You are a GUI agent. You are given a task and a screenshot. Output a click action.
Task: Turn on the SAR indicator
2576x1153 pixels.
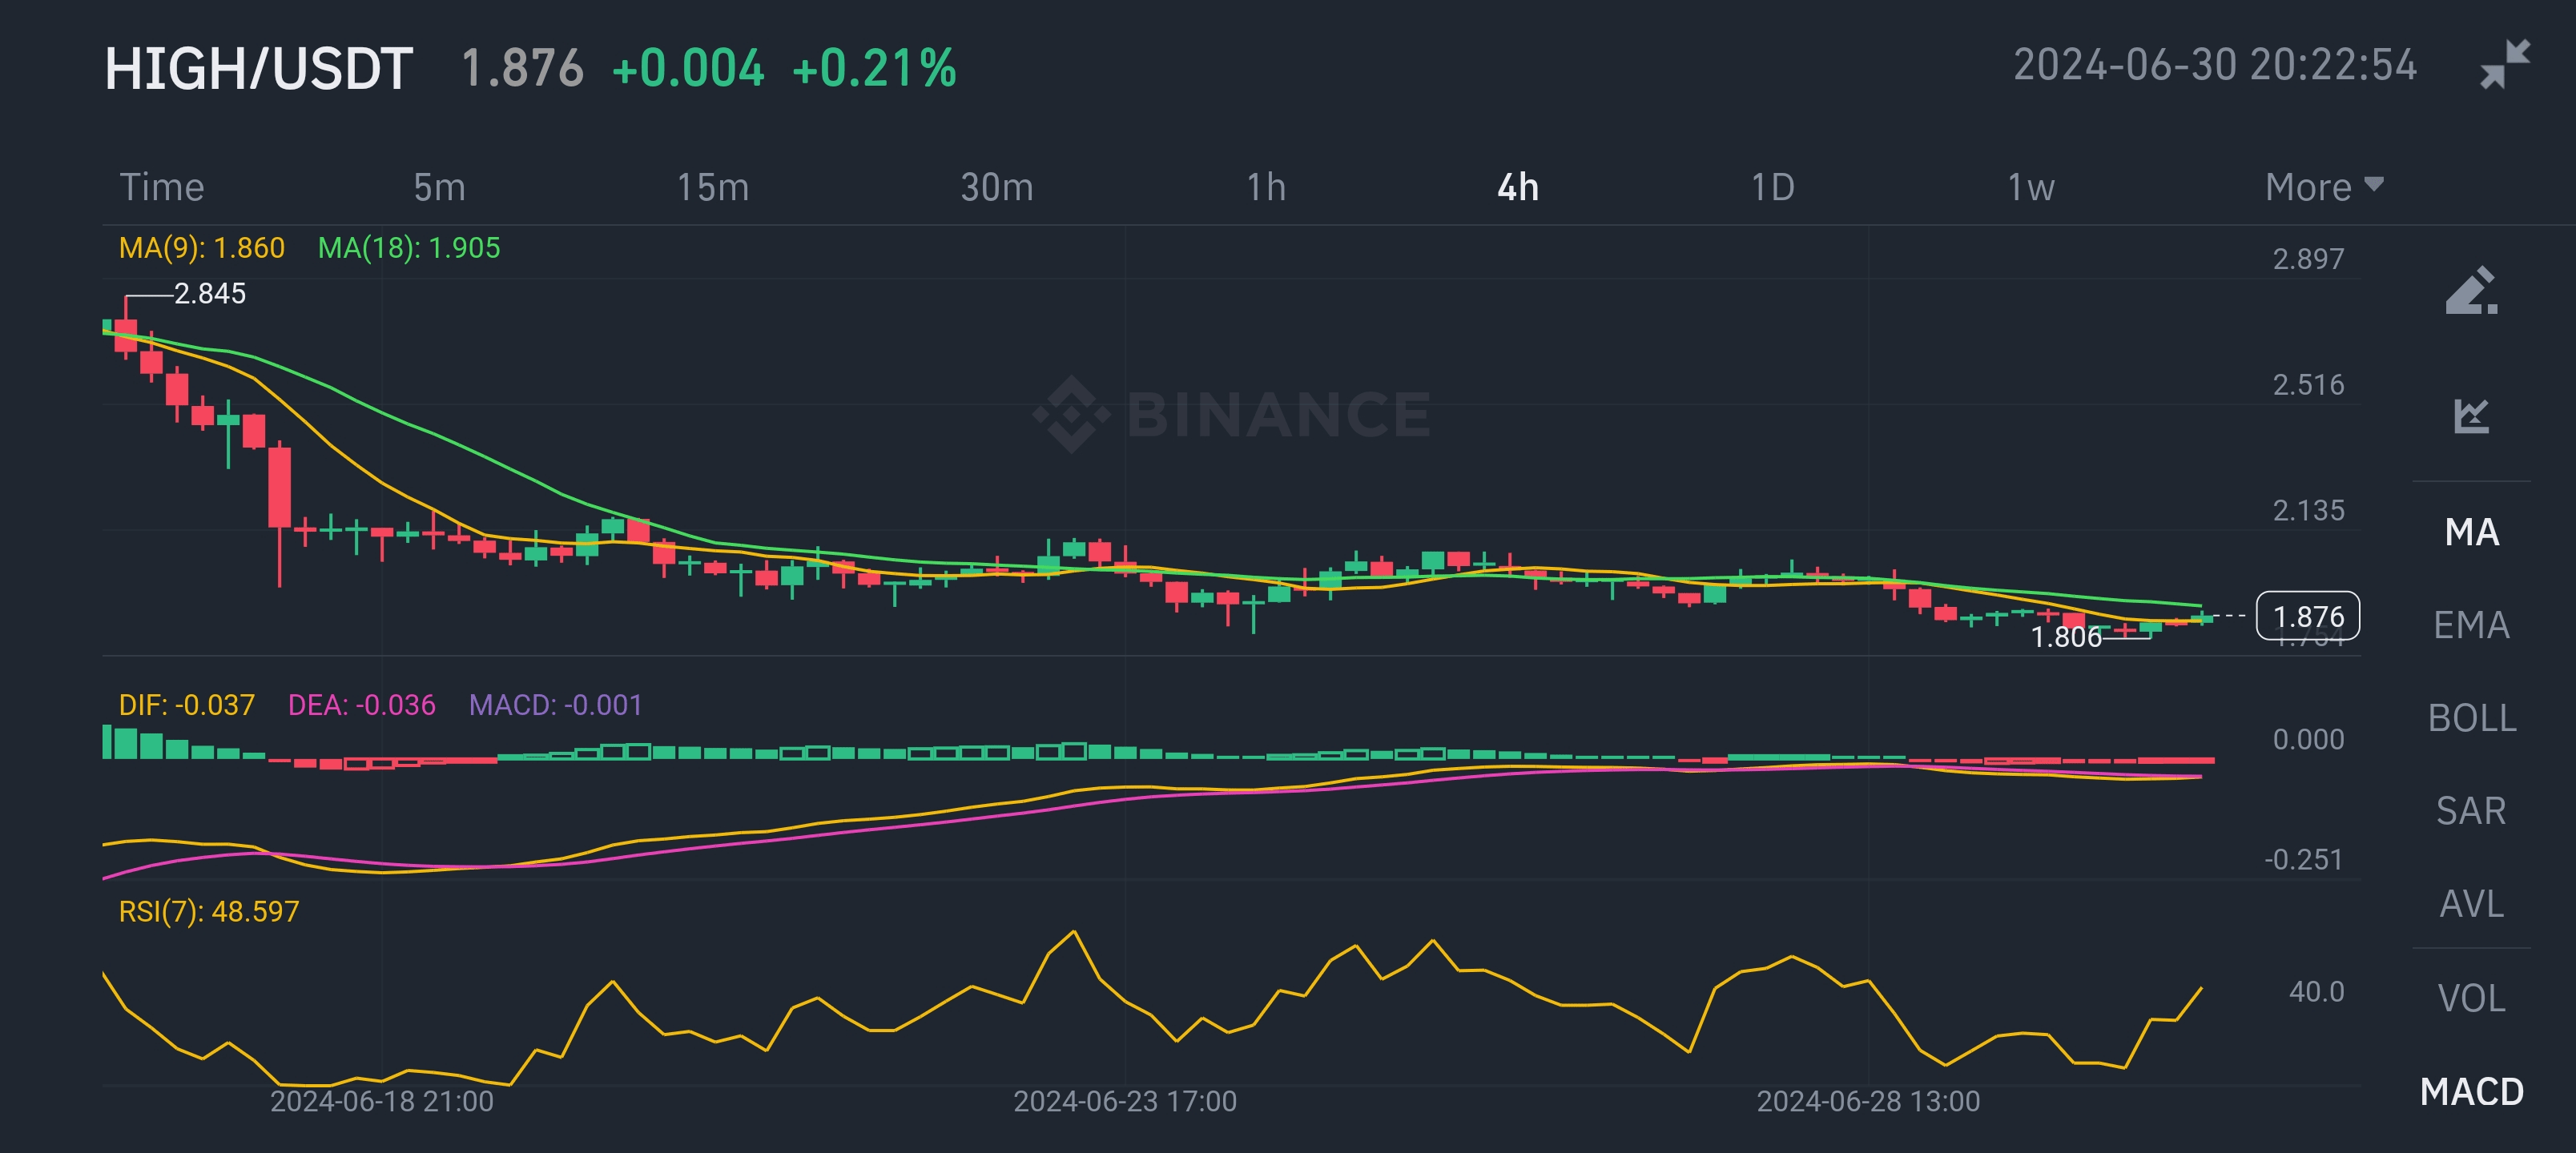click(x=2471, y=811)
